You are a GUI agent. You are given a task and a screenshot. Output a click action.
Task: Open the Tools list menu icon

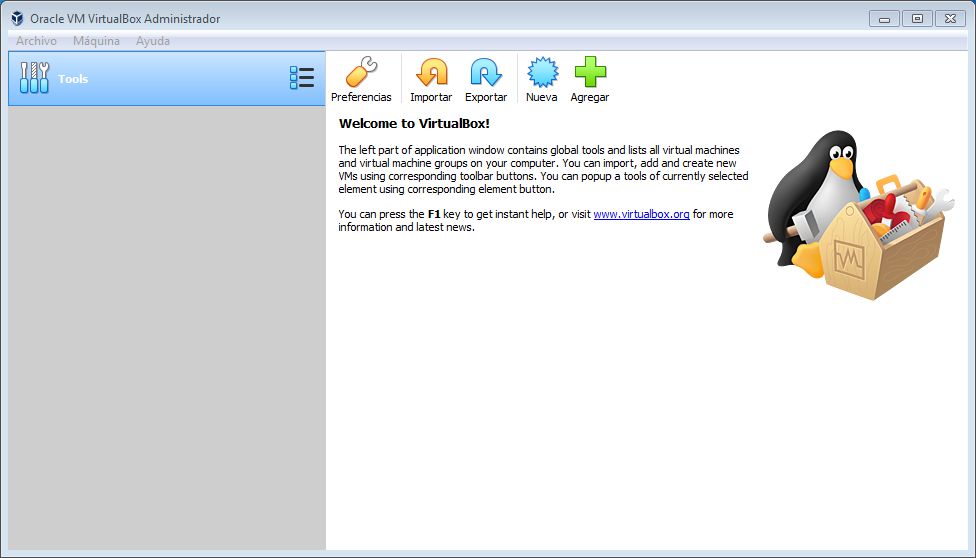(x=301, y=78)
